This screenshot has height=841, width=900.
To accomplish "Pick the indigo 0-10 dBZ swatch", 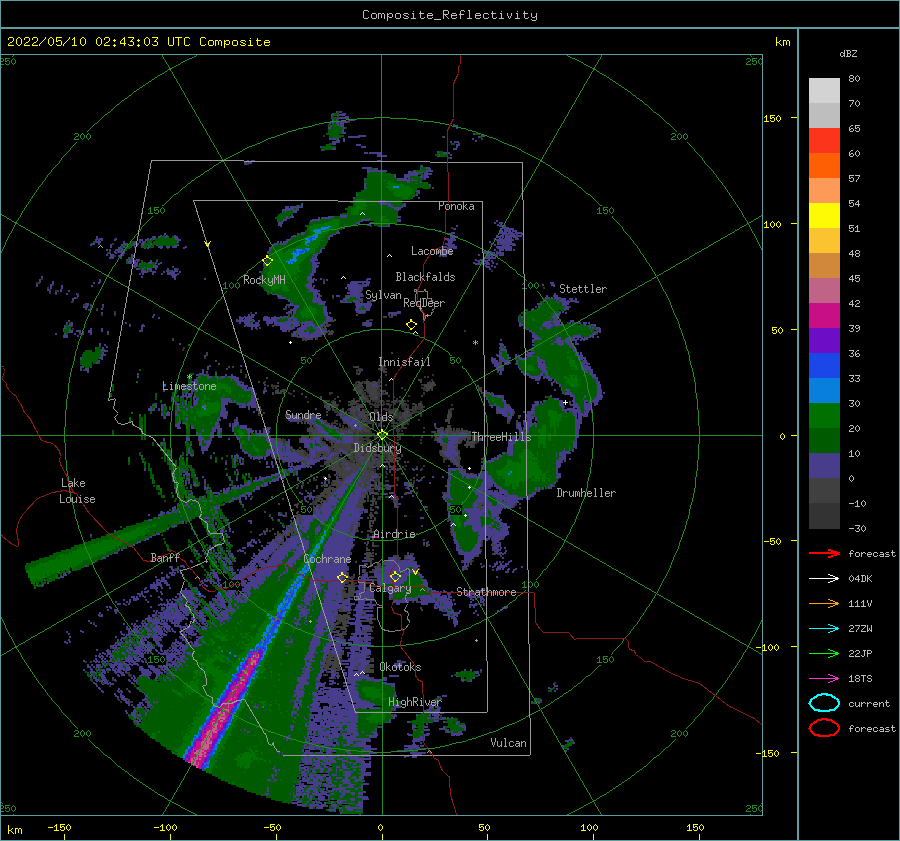I will click(824, 465).
